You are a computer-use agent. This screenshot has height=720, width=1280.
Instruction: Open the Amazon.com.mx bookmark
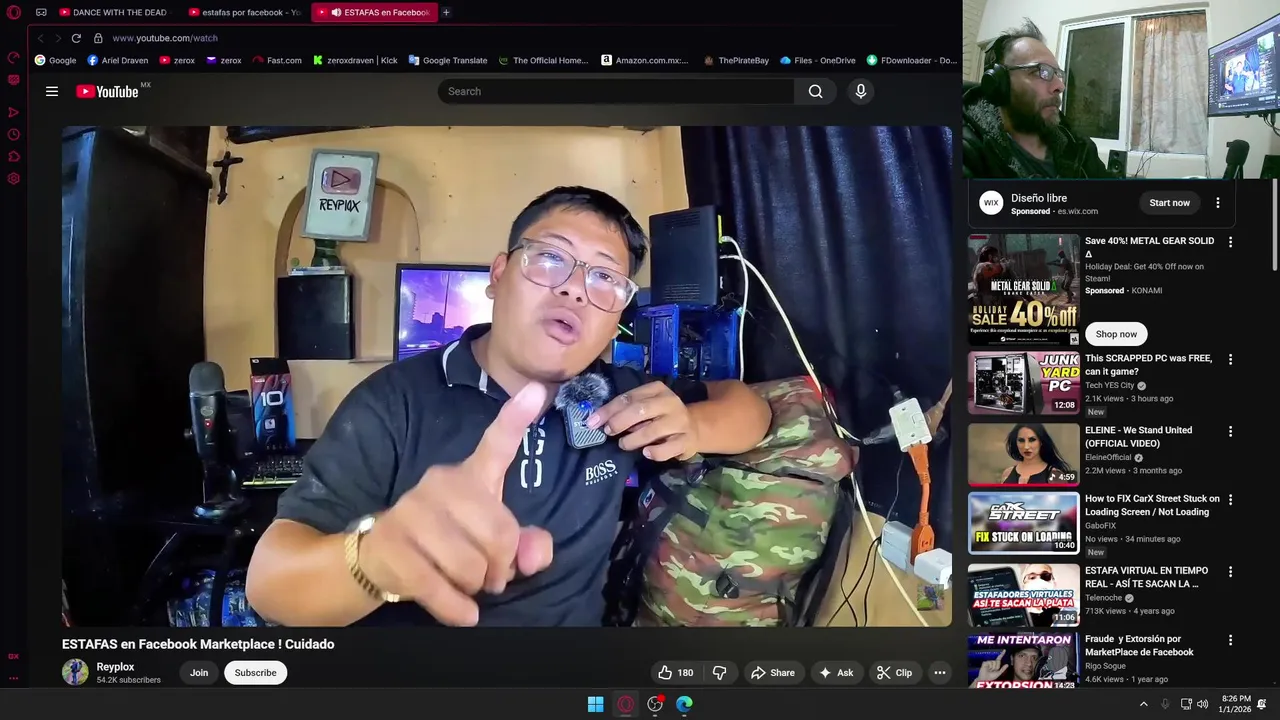(645, 60)
